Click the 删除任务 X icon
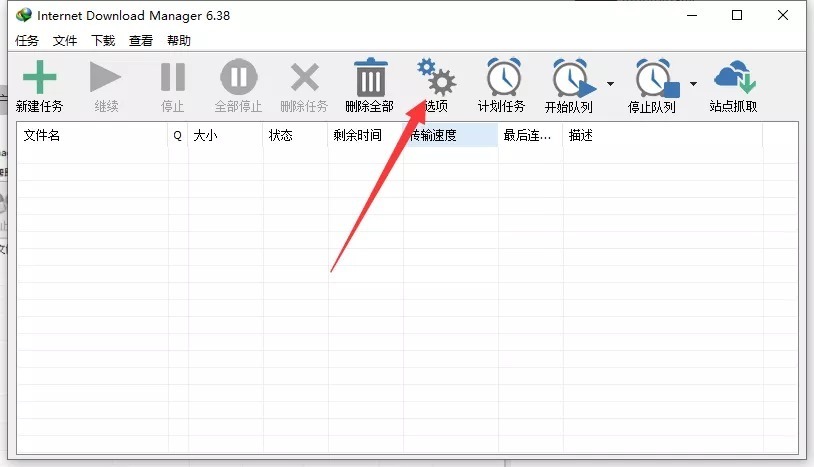The width and height of the screenshot is (814, 467). (305, 77)
